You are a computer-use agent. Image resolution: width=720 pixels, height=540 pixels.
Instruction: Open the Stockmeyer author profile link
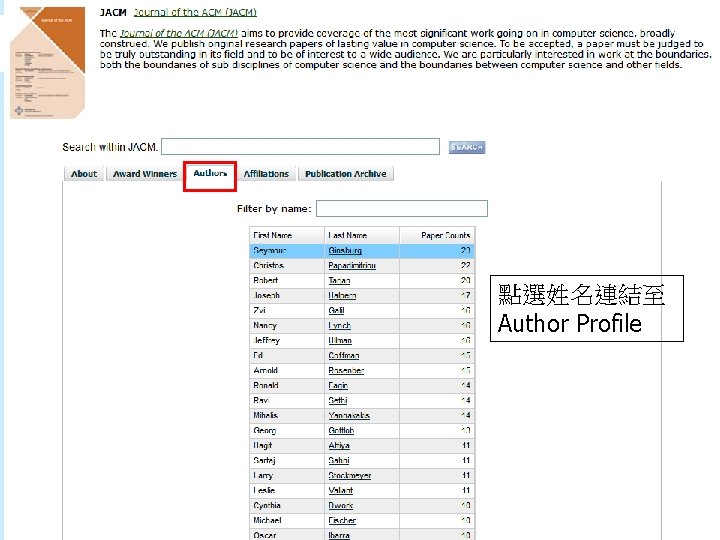pyautogui.click(x=349, y=476)
